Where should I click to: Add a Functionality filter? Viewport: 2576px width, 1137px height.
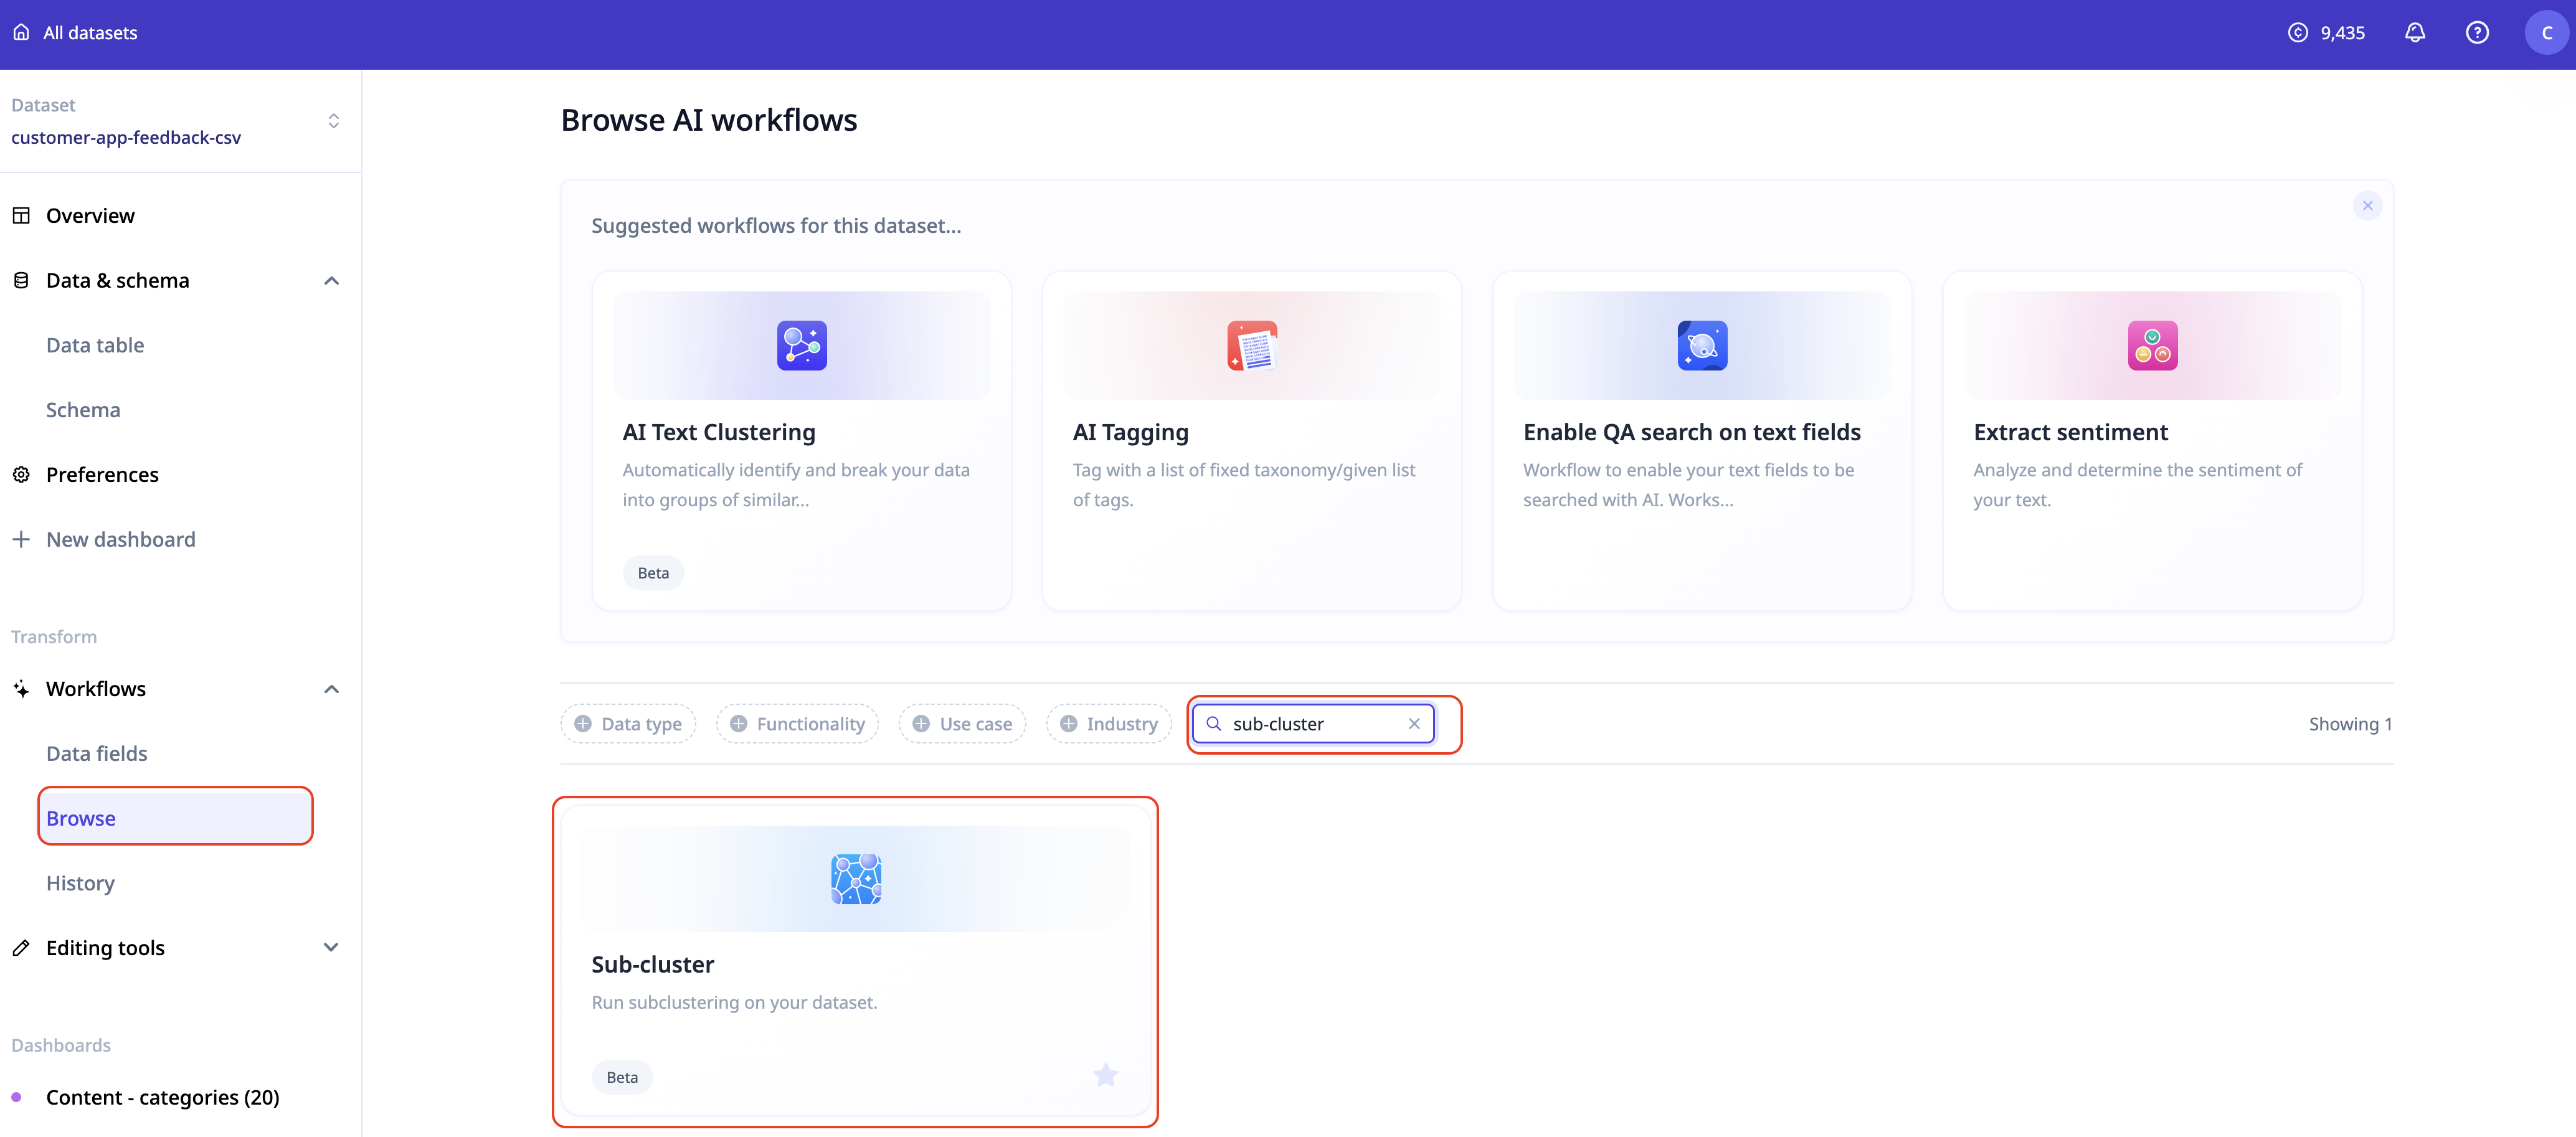point(797,724)
